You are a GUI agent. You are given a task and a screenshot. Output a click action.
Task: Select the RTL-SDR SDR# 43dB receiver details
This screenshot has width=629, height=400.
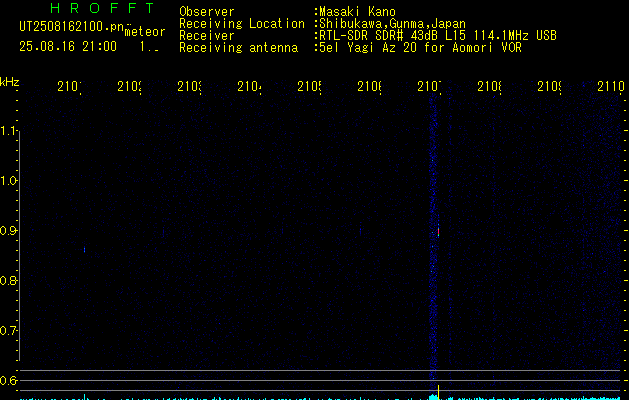pyautogui.click(x=438, y=36)
